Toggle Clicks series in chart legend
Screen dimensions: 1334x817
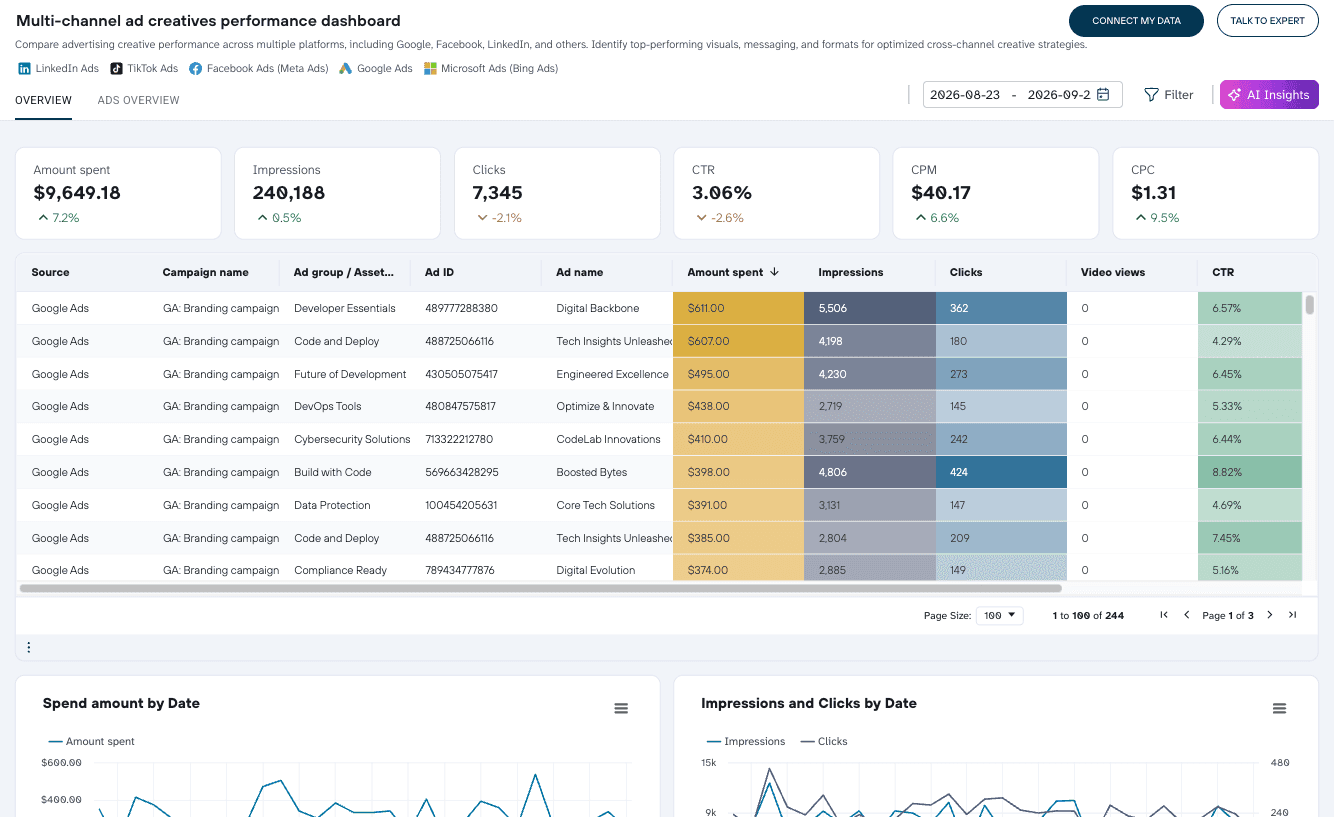click(824, 742)
